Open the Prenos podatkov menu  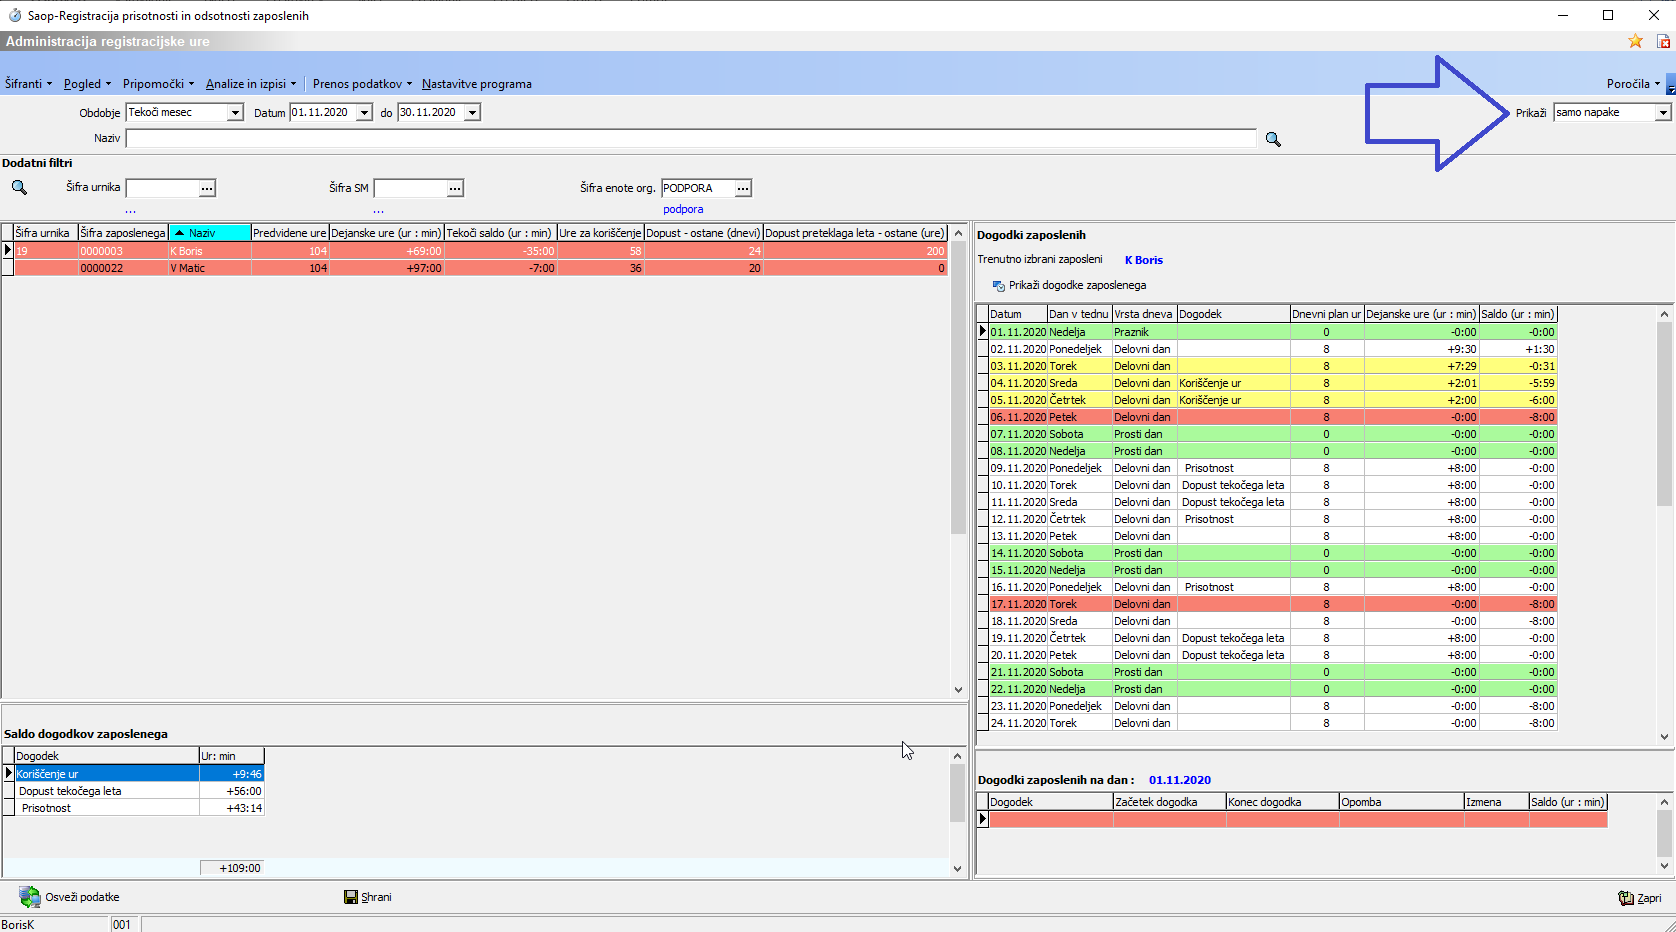pyautogui.click(x=362, y=84)
